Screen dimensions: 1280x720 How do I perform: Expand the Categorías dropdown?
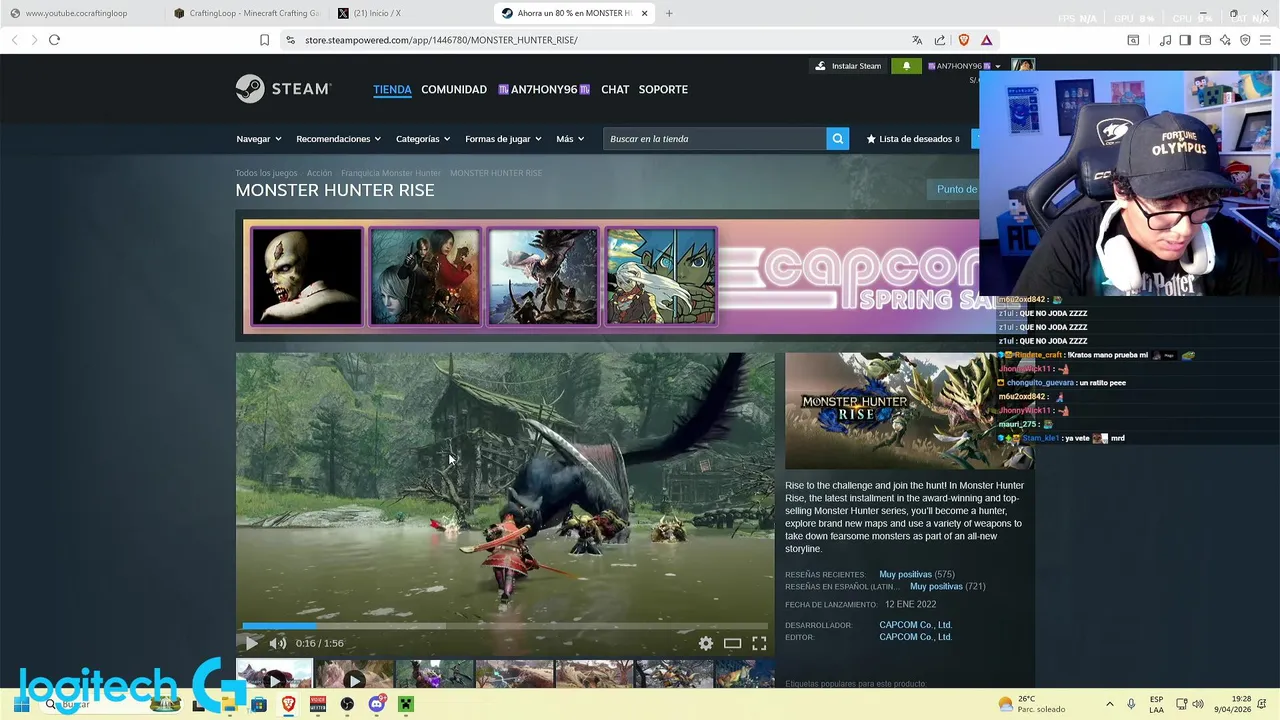point(423,139)
